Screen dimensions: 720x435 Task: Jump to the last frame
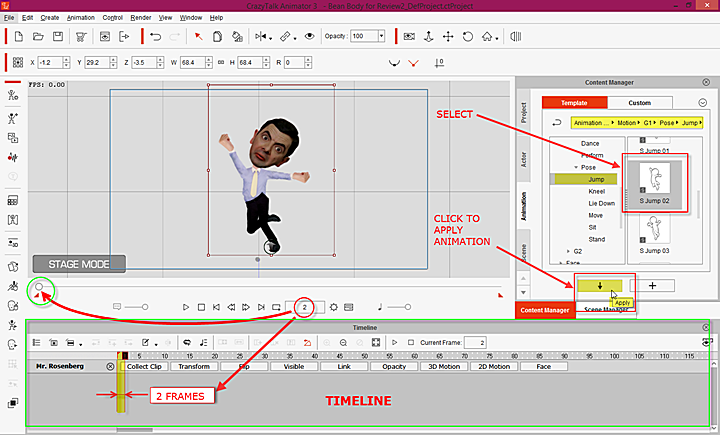[x=261, y=307]
